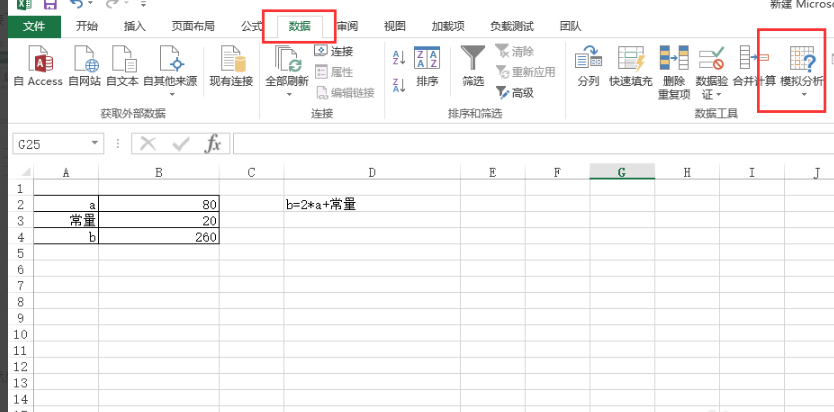Viewport: 834px width, 412px height.
Task: Select cell with value 20
Action: tap(159, 221)
